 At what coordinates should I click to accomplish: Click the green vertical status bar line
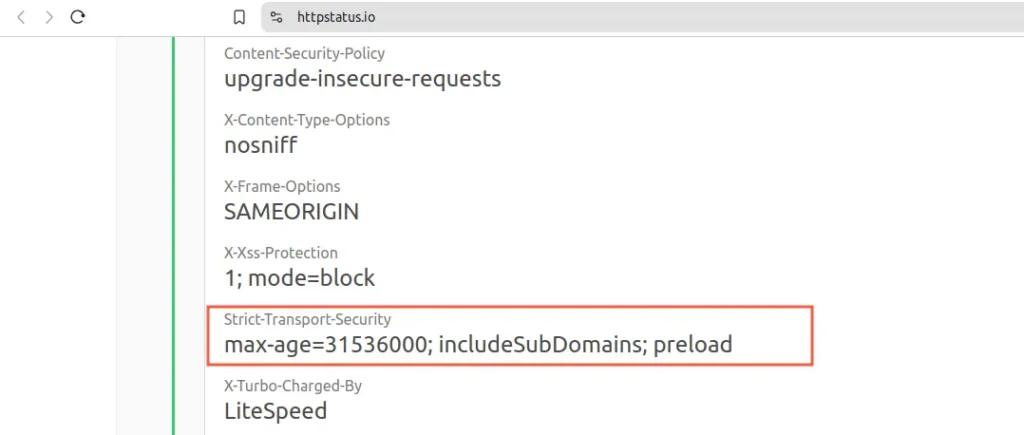tap(174, 236)
